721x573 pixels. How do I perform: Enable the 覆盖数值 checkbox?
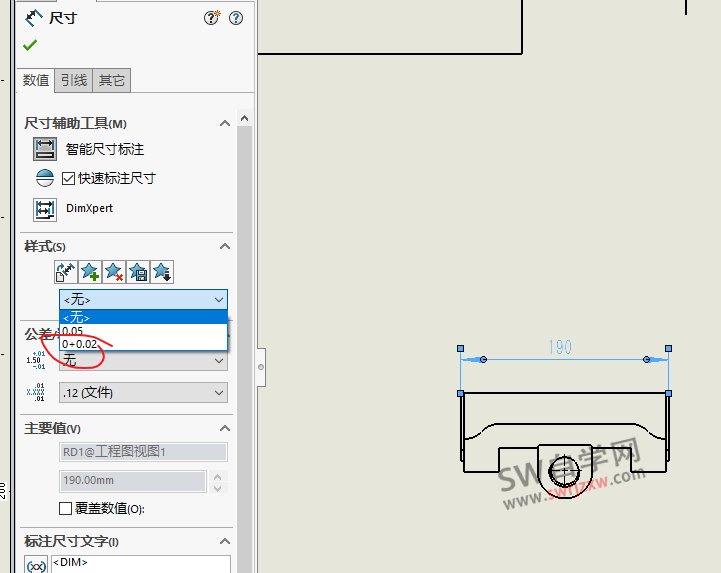[65, 509]
